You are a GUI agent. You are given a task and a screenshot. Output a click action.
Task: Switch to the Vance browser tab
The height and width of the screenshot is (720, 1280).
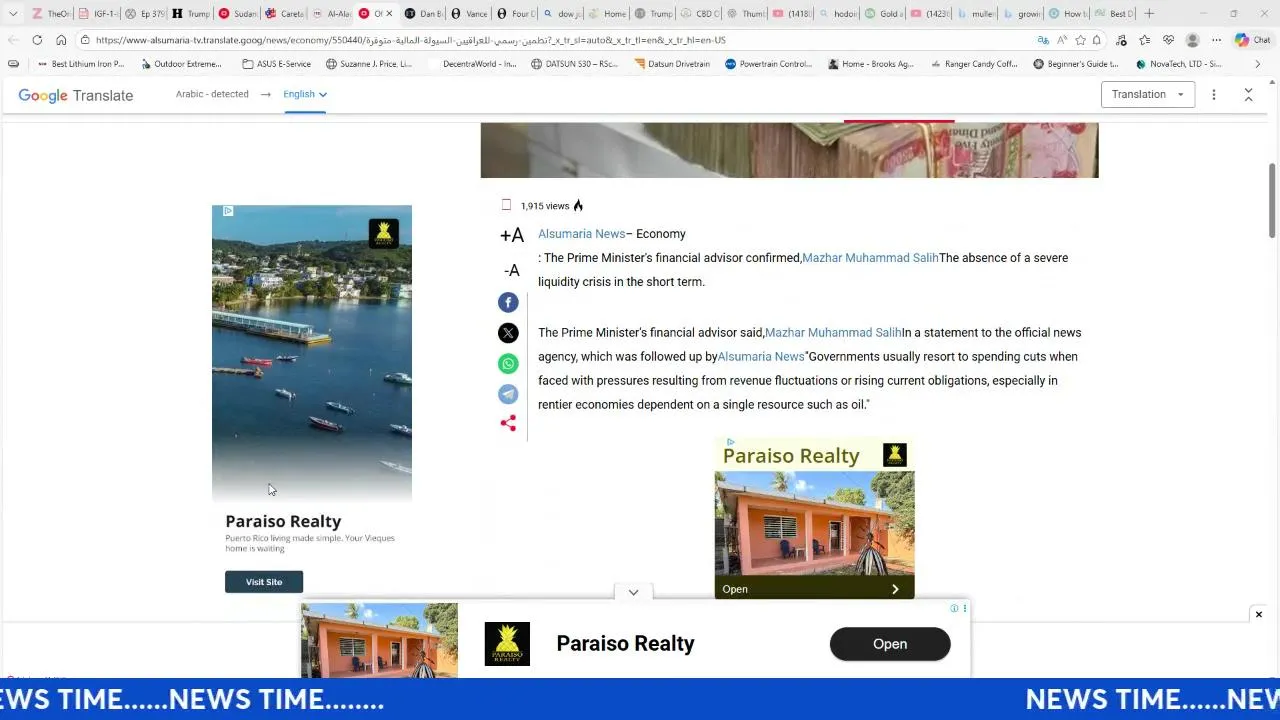click(469, 13)
